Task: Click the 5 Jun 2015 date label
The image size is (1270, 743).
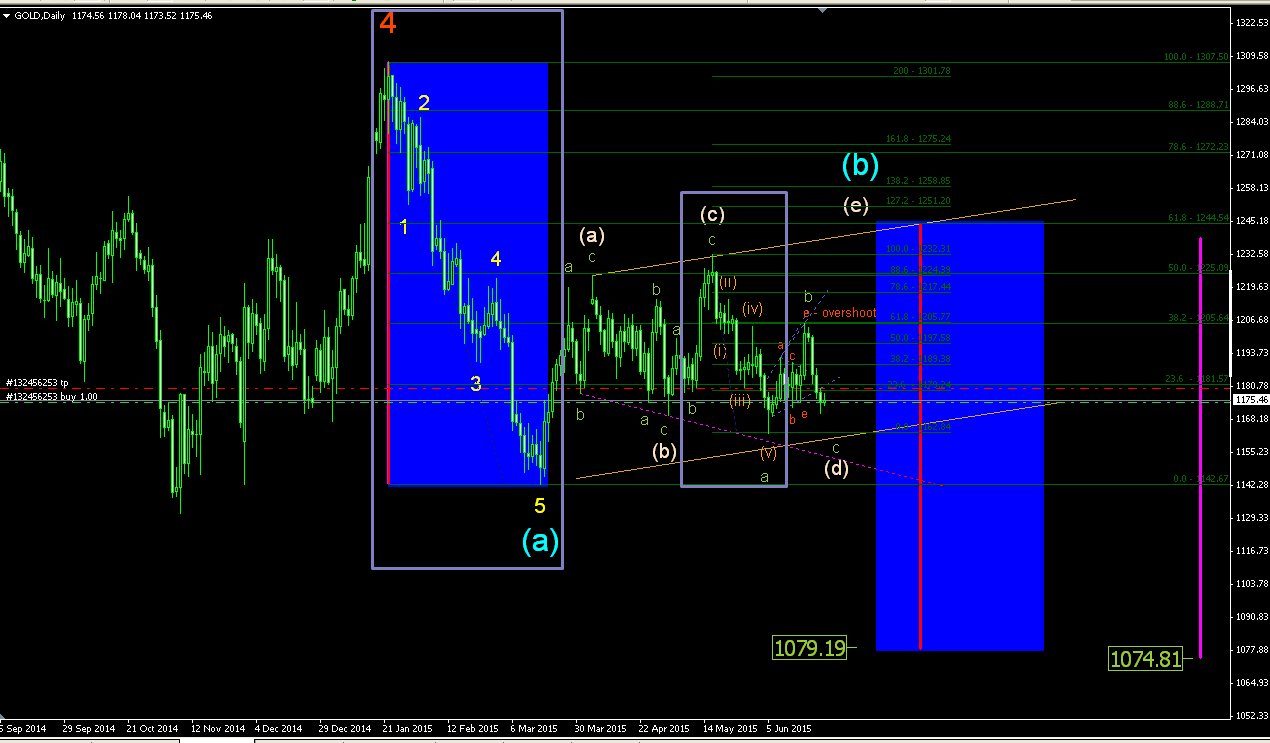Action: point(790,728)
